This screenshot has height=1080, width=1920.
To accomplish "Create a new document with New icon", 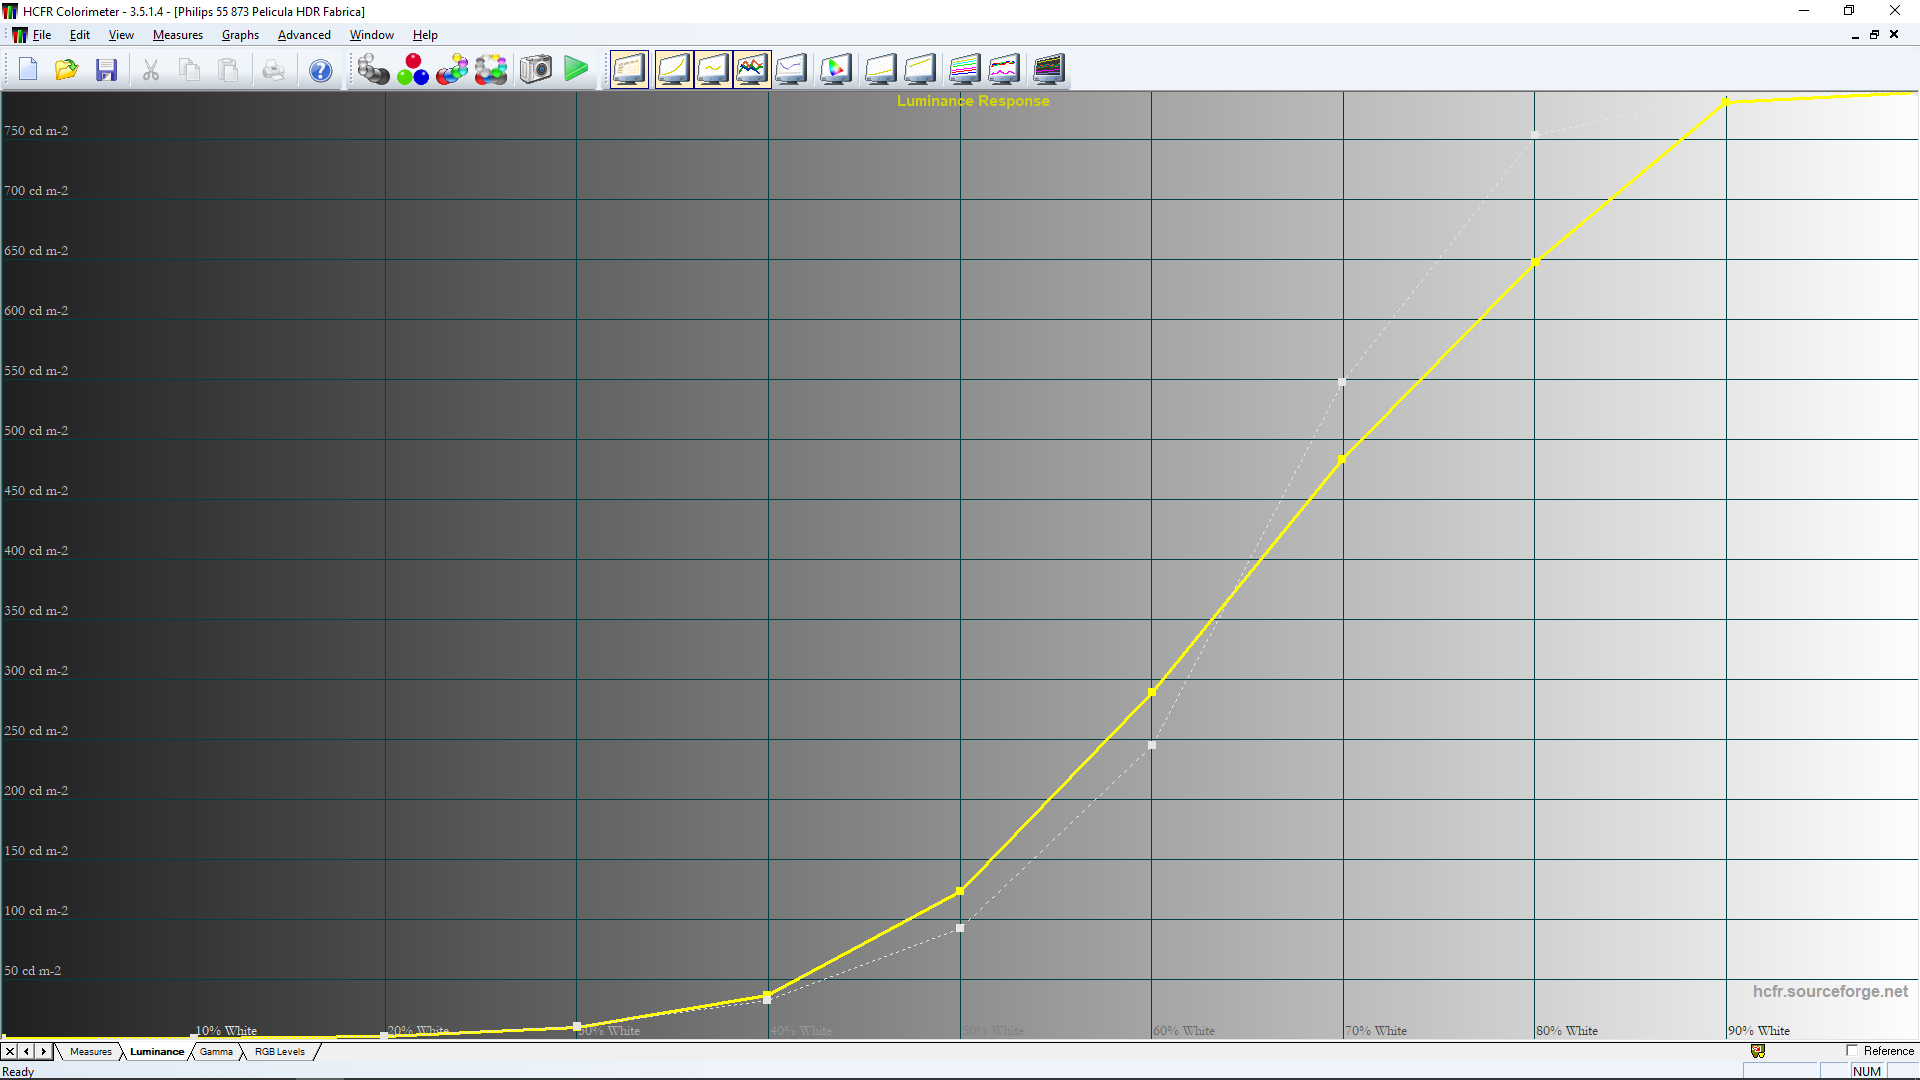I will coord(28,69).
